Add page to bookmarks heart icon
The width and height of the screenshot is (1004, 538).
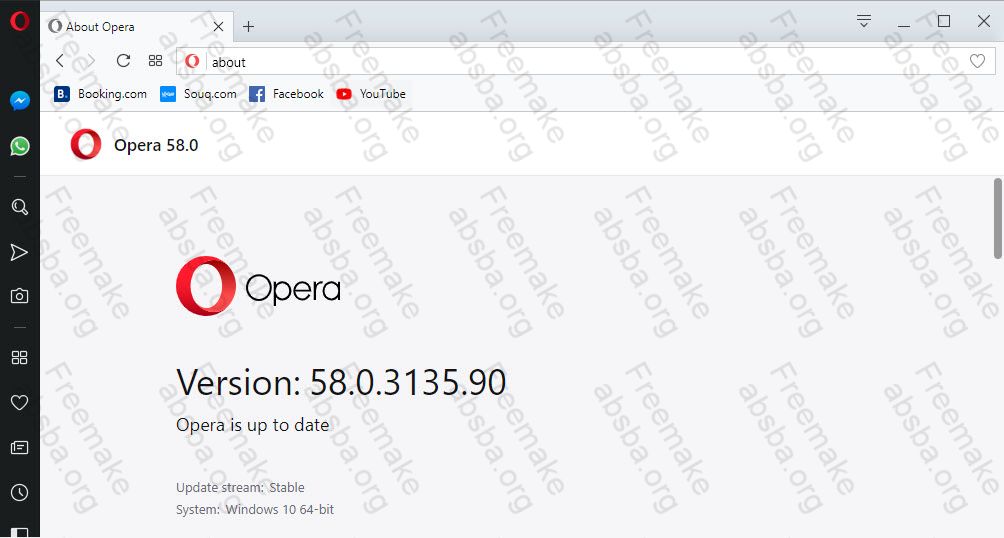977,61
